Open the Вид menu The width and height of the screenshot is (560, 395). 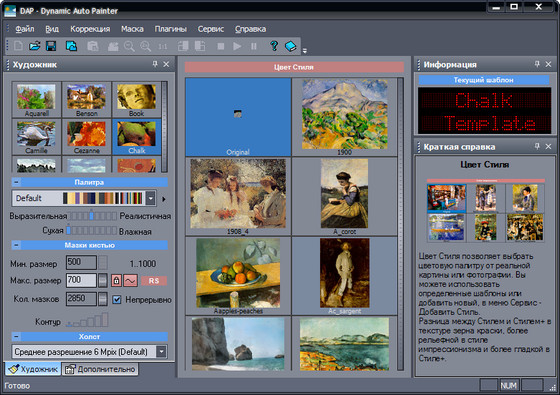(x=52, y=29)
